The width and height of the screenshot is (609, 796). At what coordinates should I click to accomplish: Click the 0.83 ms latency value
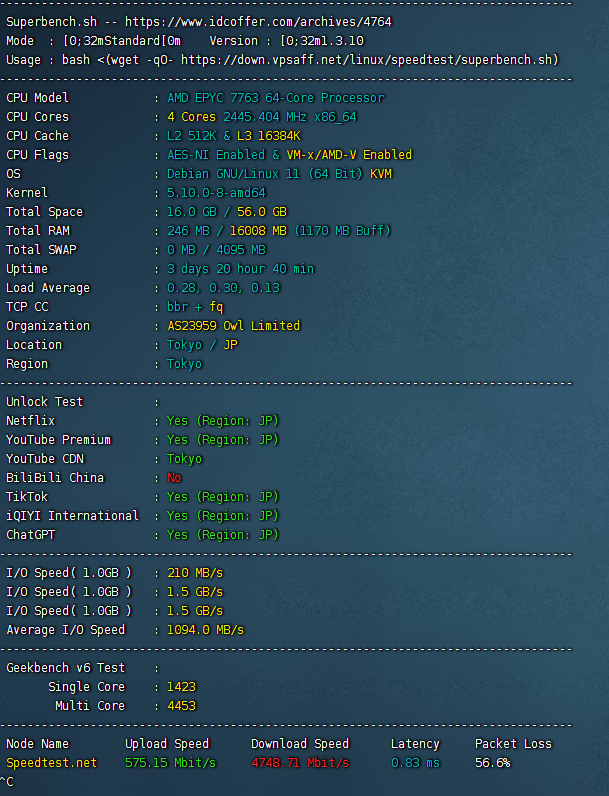[x=415, y=763]
